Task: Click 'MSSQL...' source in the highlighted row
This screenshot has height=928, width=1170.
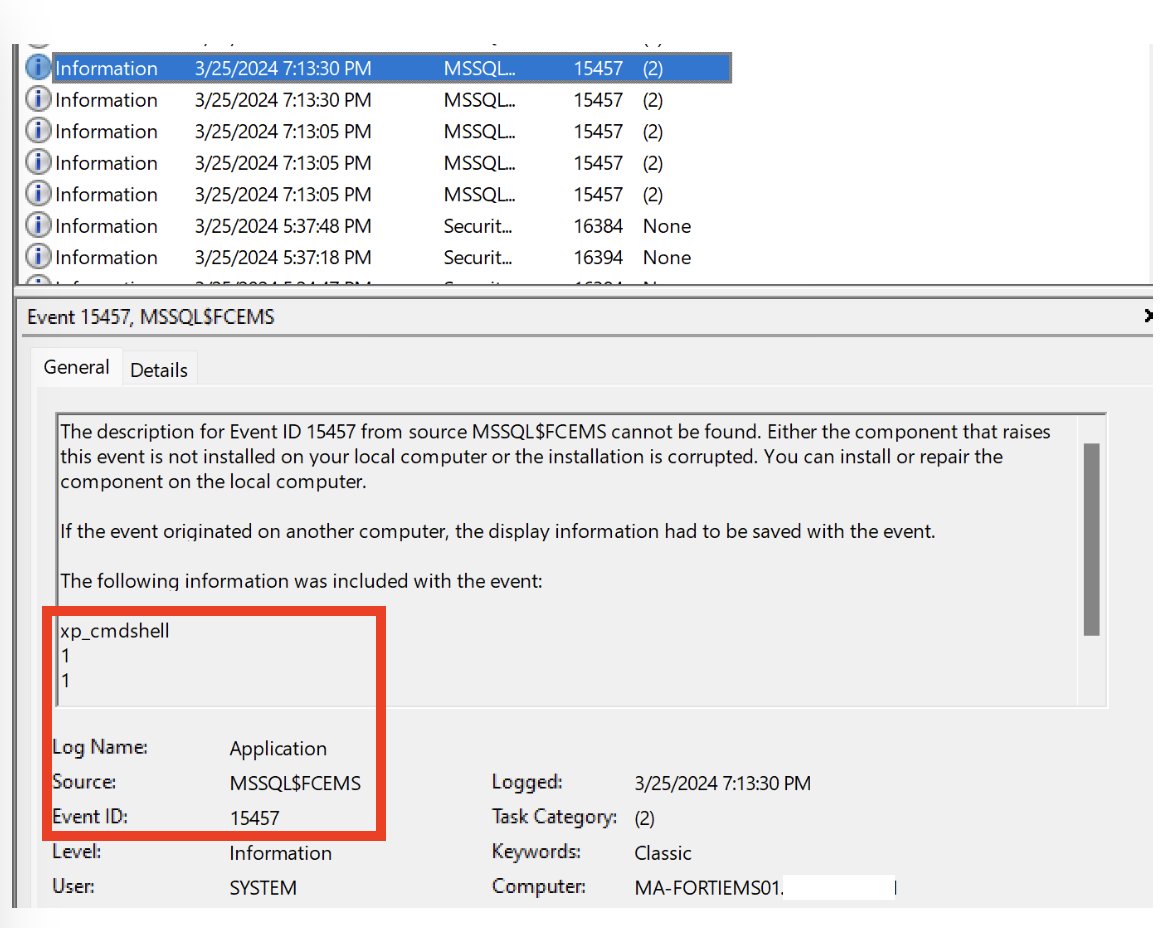Action: pyautogui.click(x=479, y=69)
